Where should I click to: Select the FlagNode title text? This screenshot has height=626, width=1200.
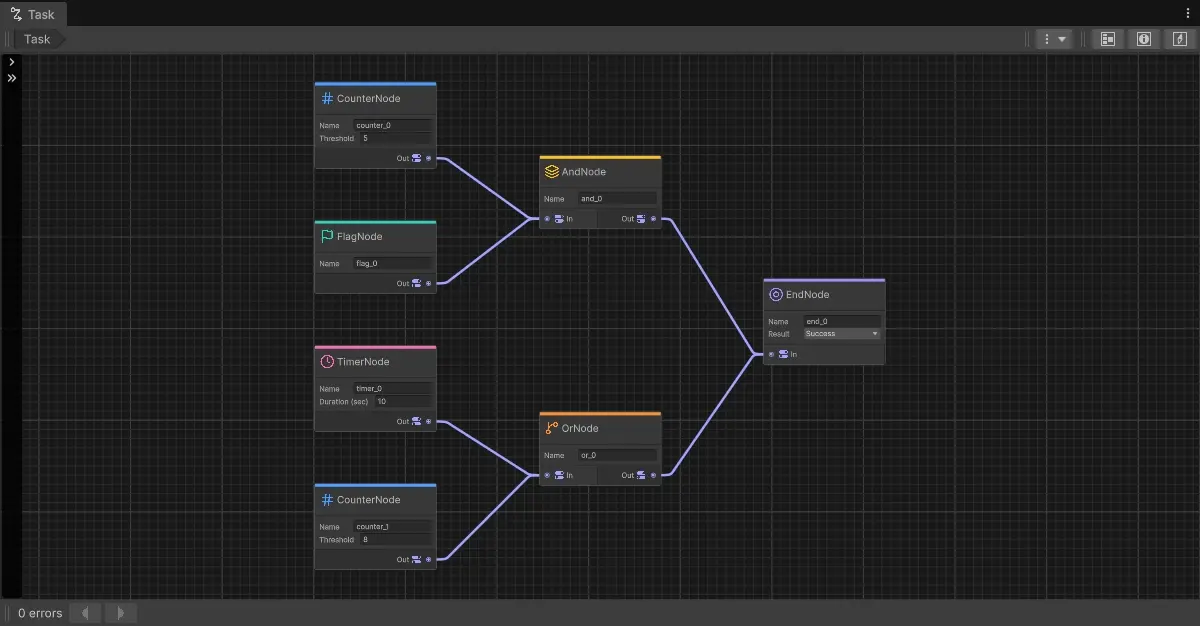(x=360, y=237)
